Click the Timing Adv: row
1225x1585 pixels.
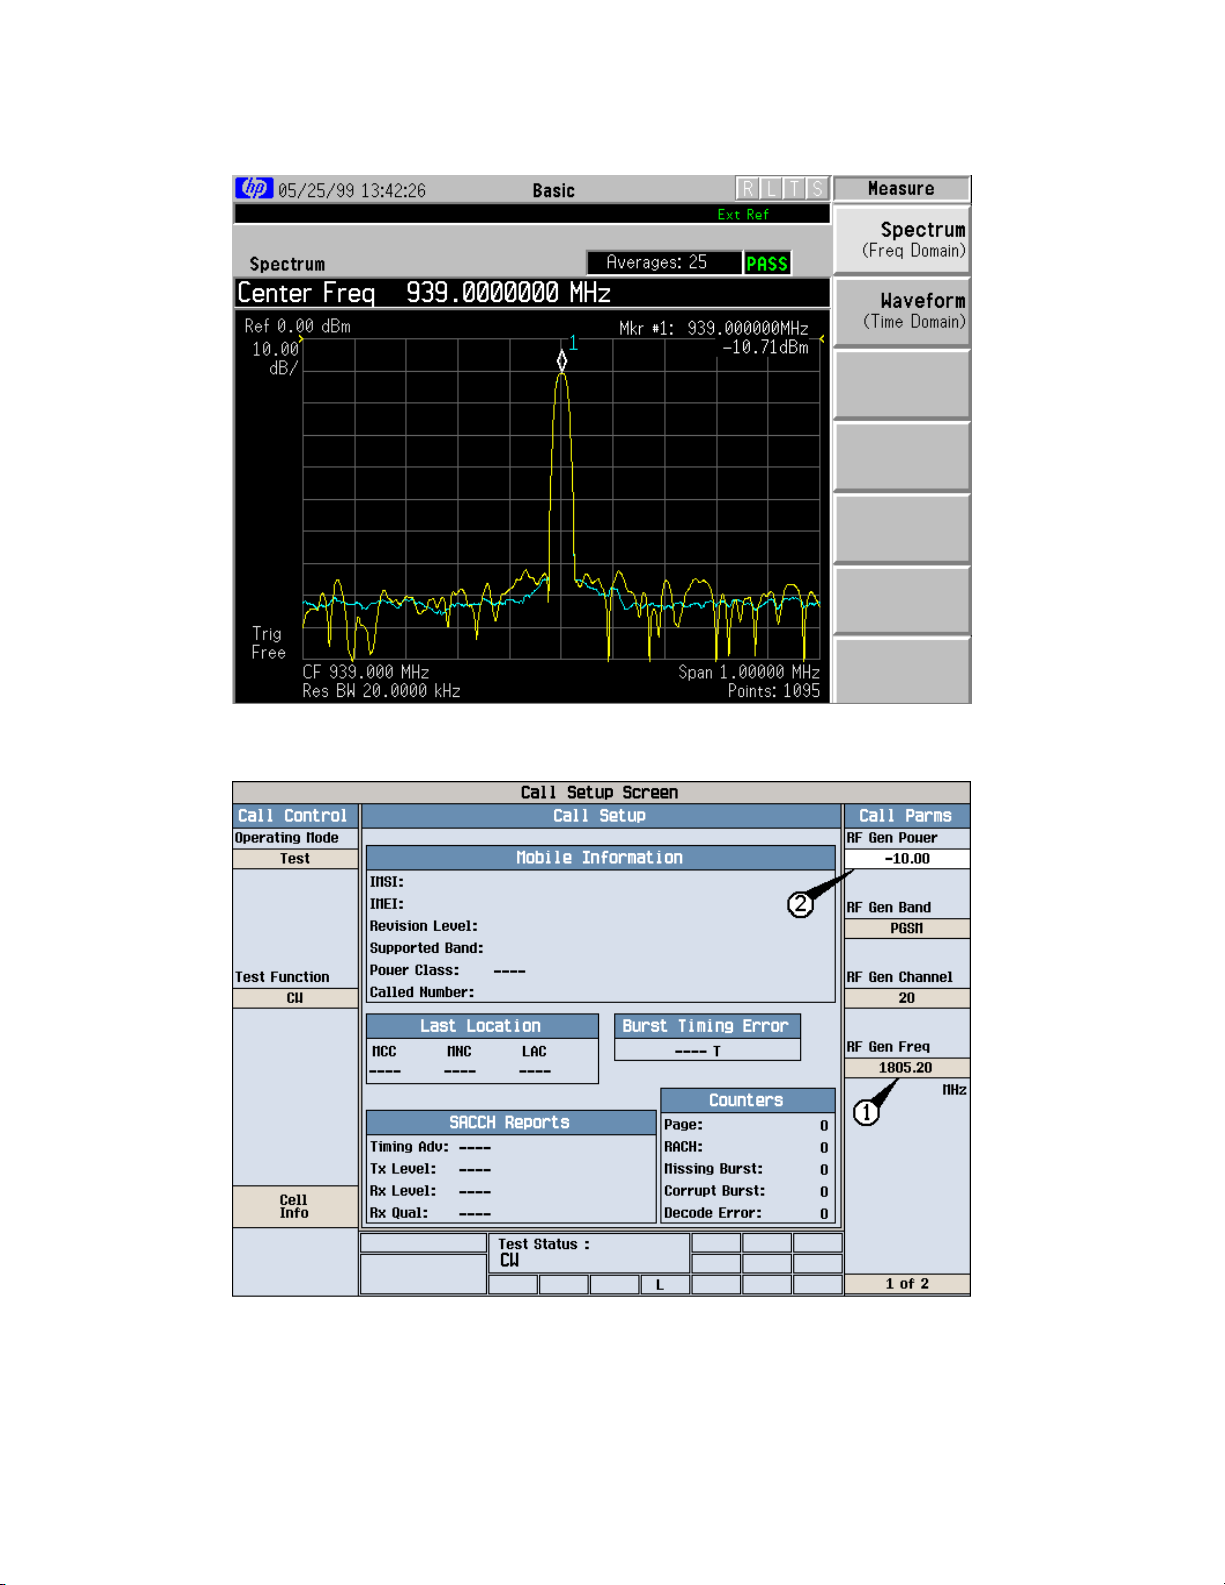pos(430,1147)
